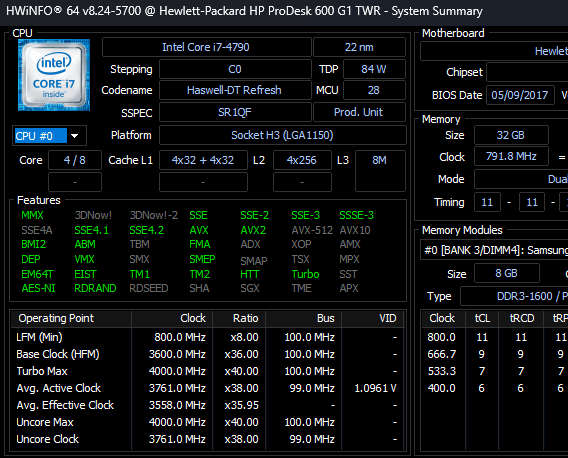Click the Haswell-DT Refresh codename field
Screen dimensions: 568x458
coord(234,90)
